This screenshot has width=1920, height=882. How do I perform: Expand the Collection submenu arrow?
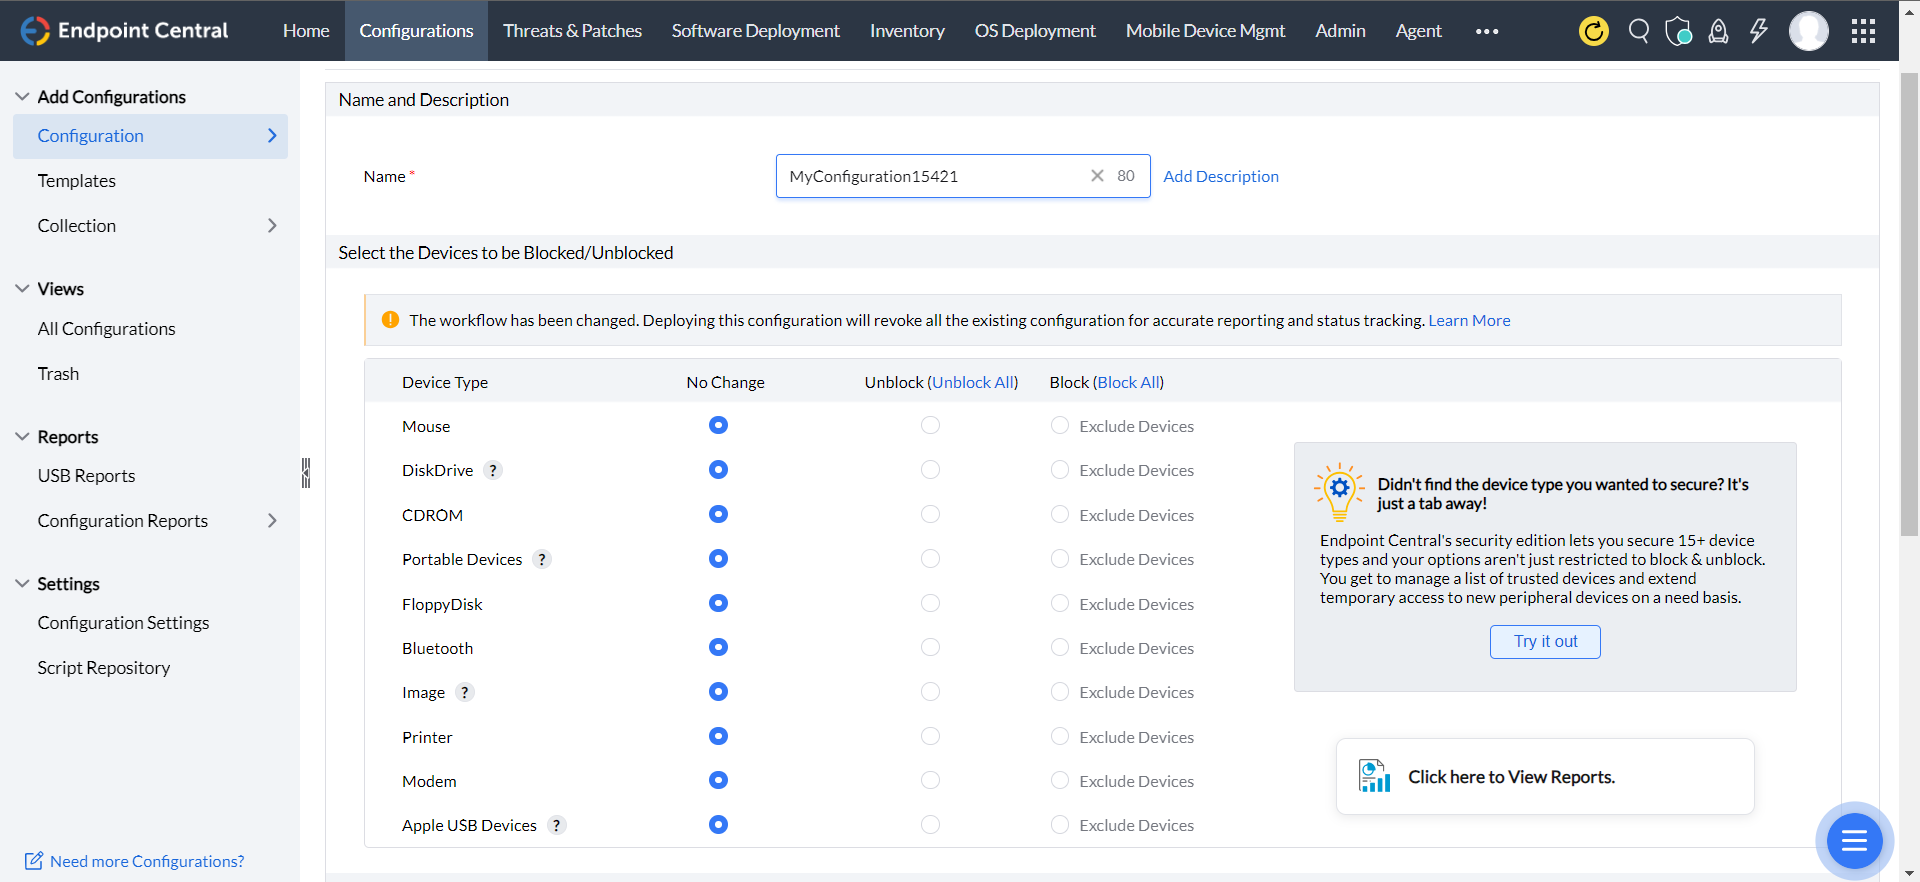tap(272, 226)
